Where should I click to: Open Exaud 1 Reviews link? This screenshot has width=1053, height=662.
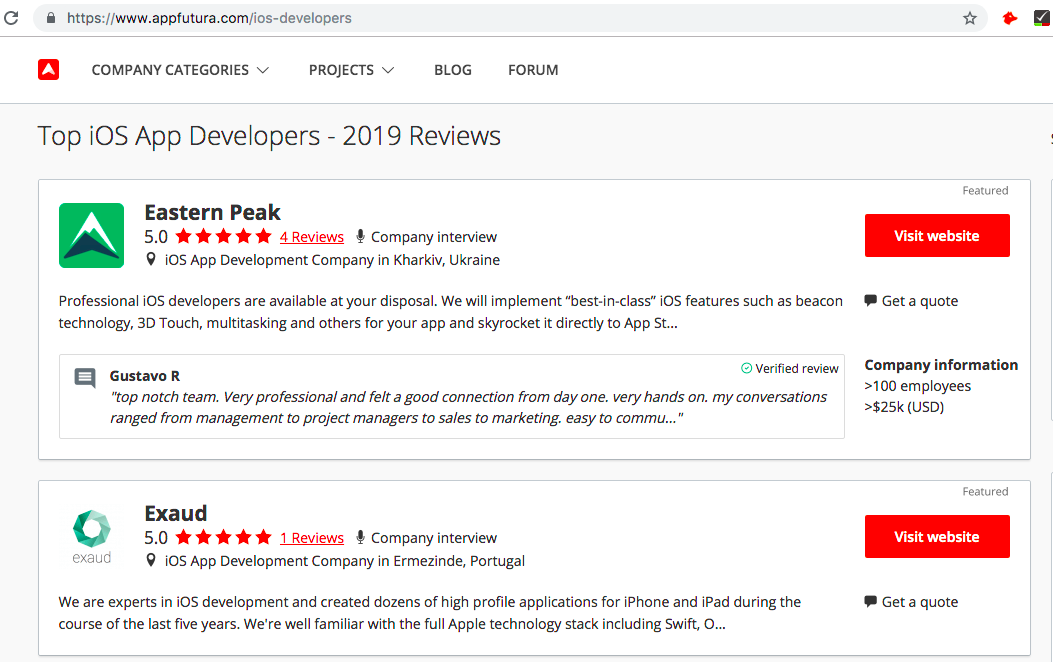312,538
